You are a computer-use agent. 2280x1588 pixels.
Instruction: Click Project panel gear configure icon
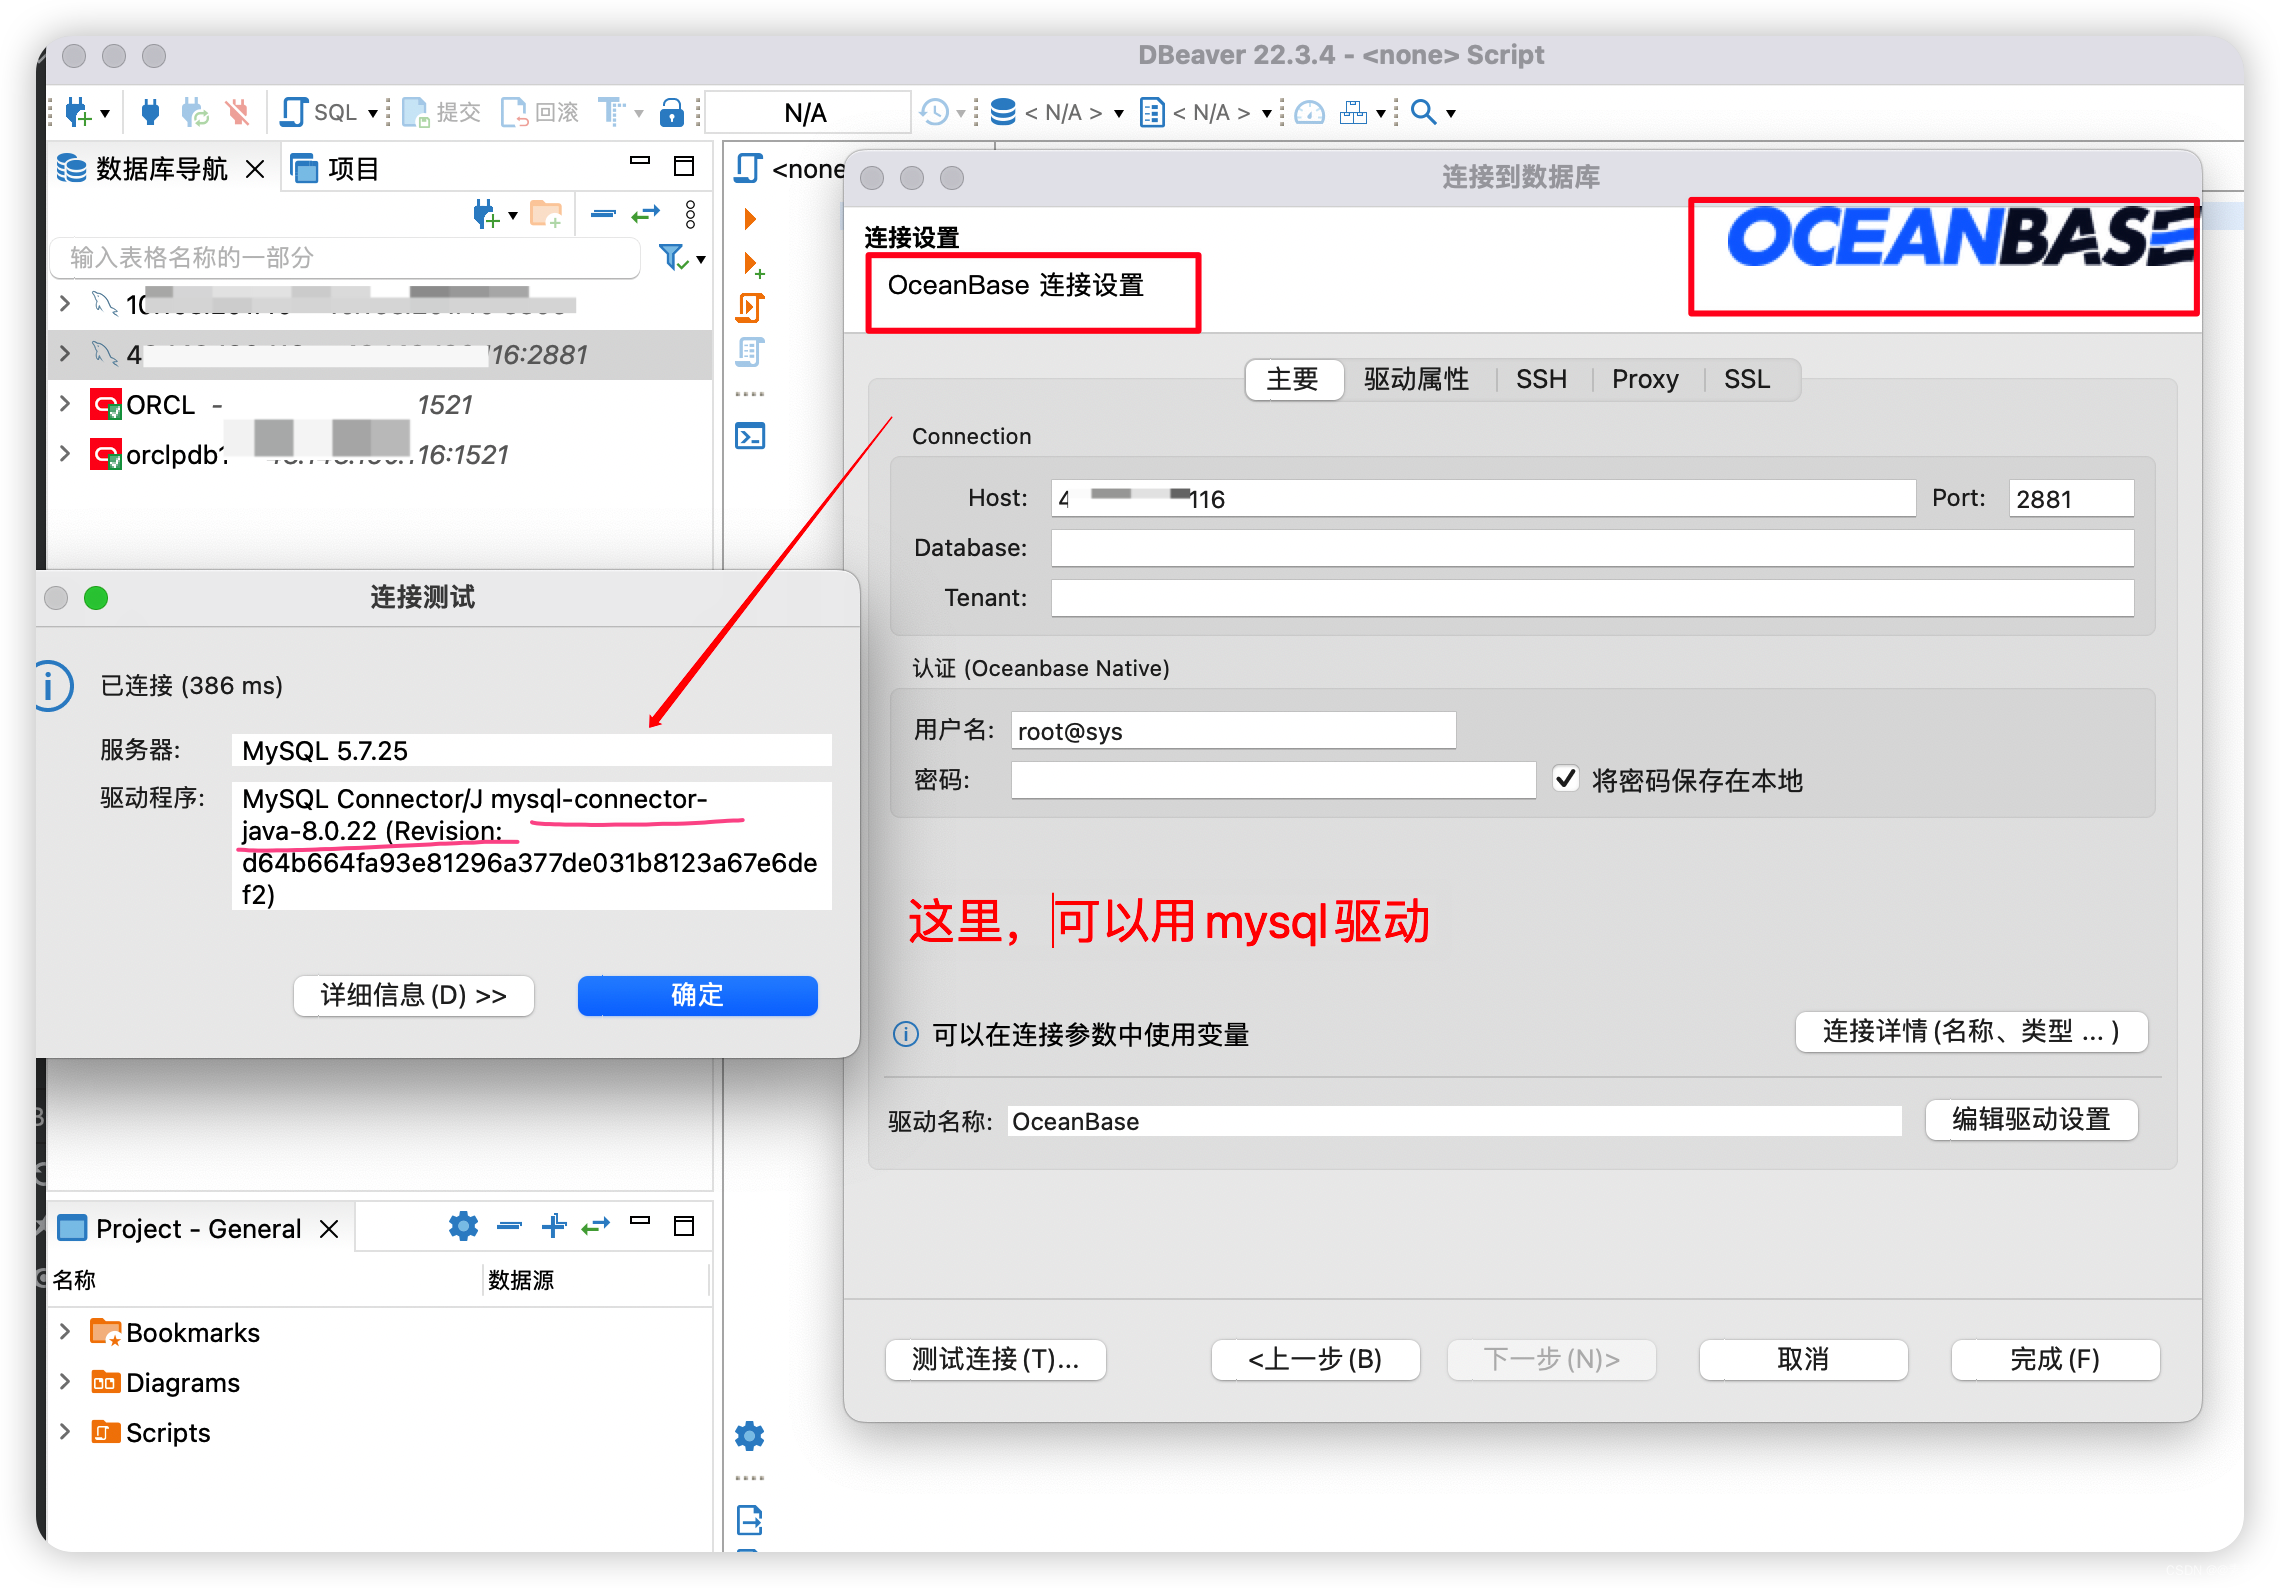pyautogui.click(x=463, y=1225)
